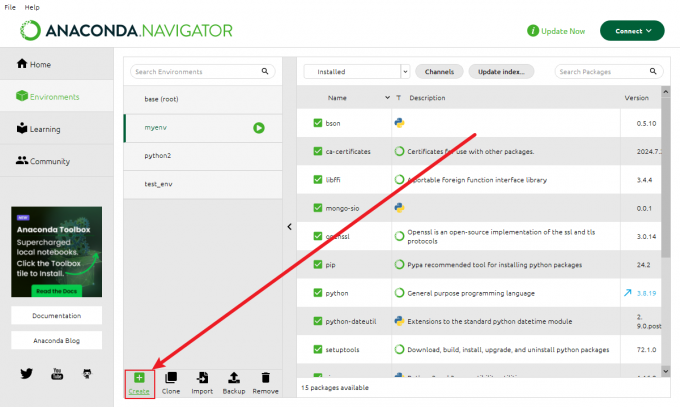The width and height of the screenshot is (680, 407).
Task: Open the Installed package filter dropdown
Action: (356, 72)
